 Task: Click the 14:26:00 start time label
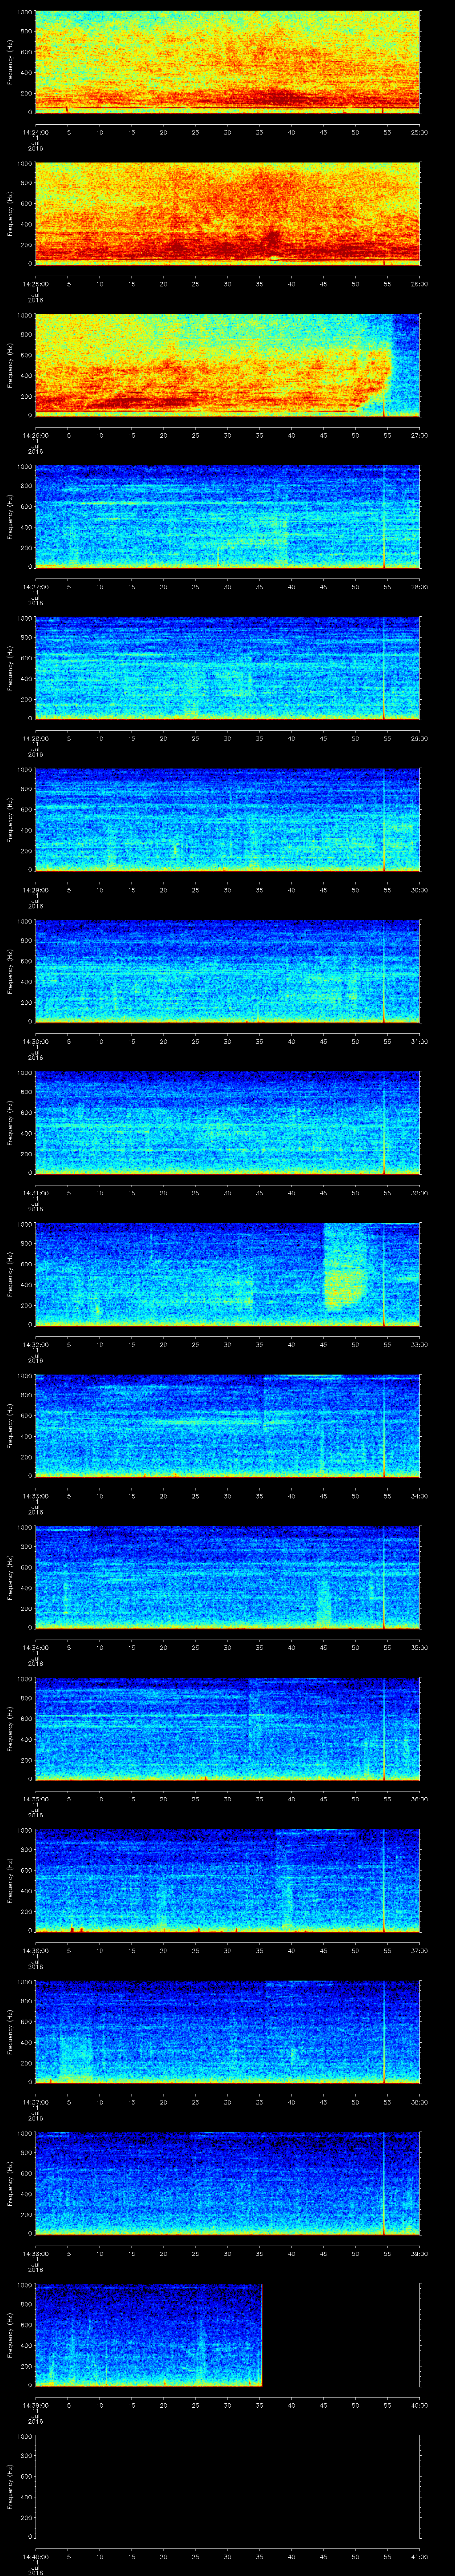pyautogui.click(x=35, y=435)
